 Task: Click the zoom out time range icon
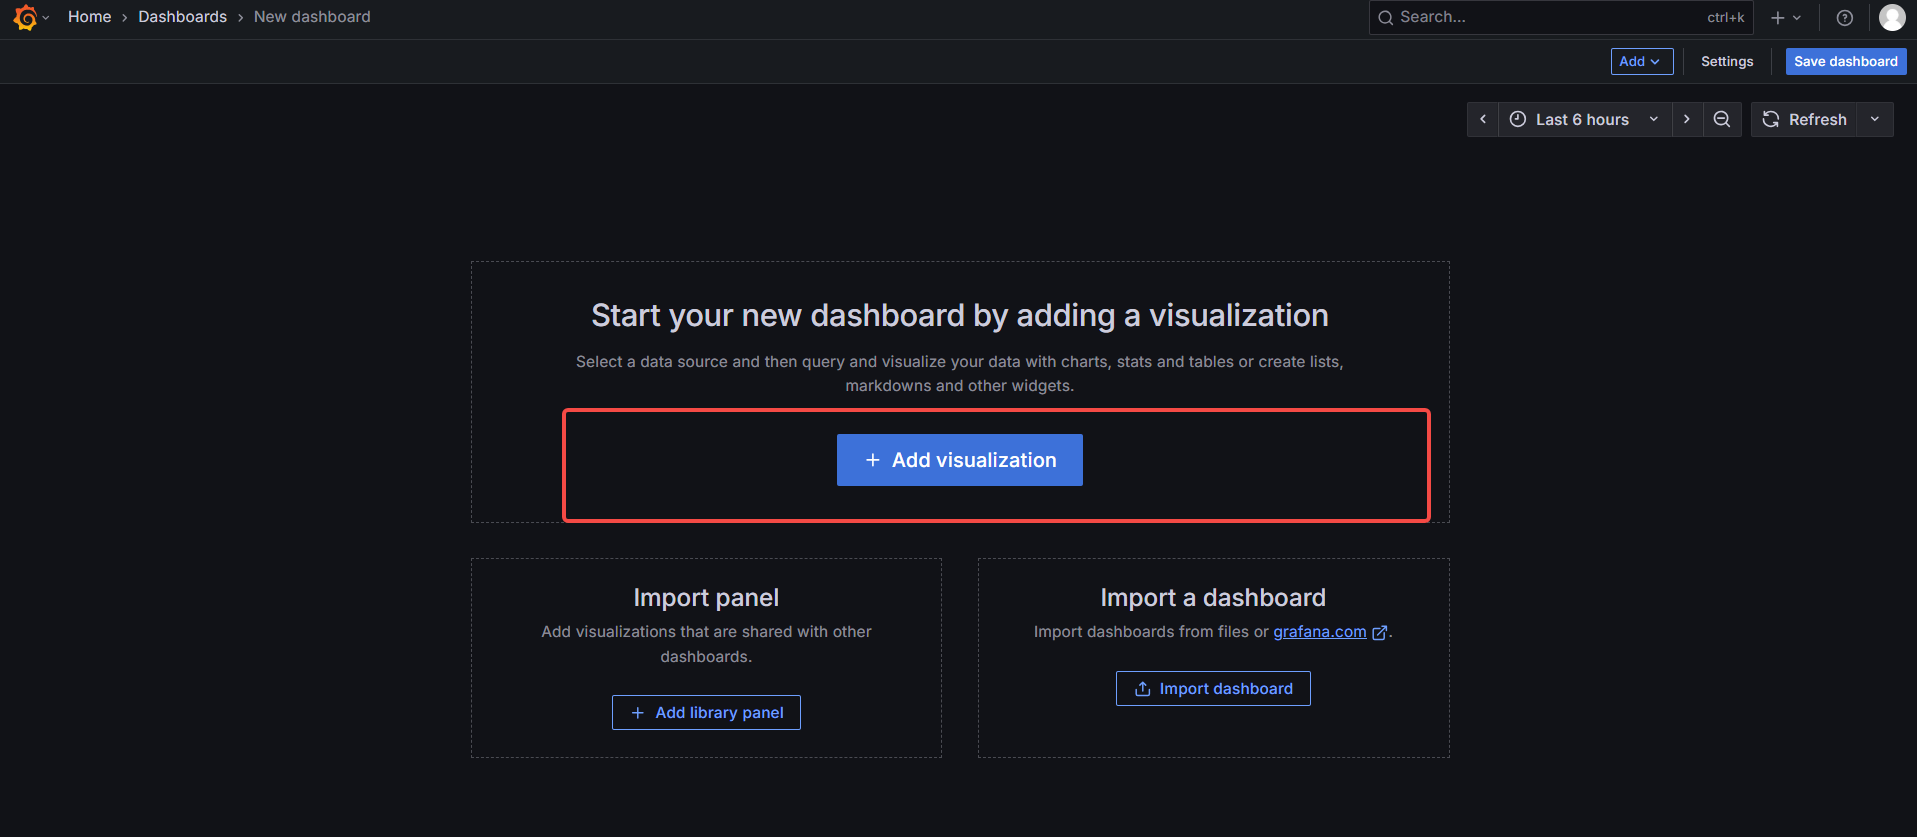[x=1722, y=119]
